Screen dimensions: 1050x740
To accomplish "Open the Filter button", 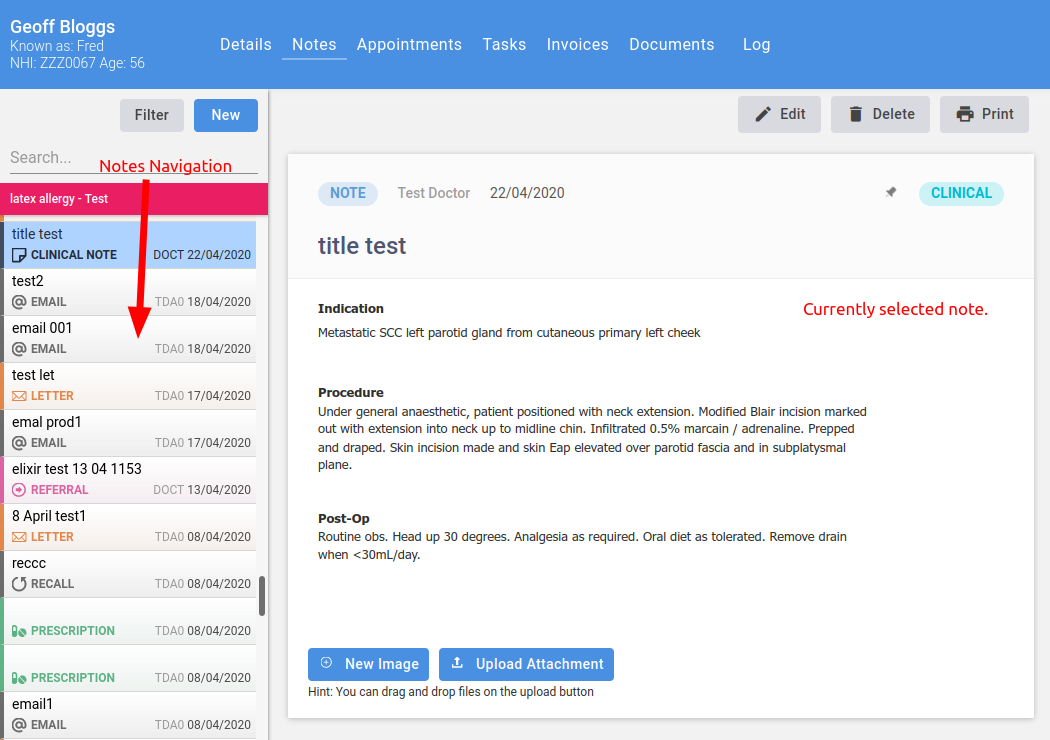I will [152, 115].
